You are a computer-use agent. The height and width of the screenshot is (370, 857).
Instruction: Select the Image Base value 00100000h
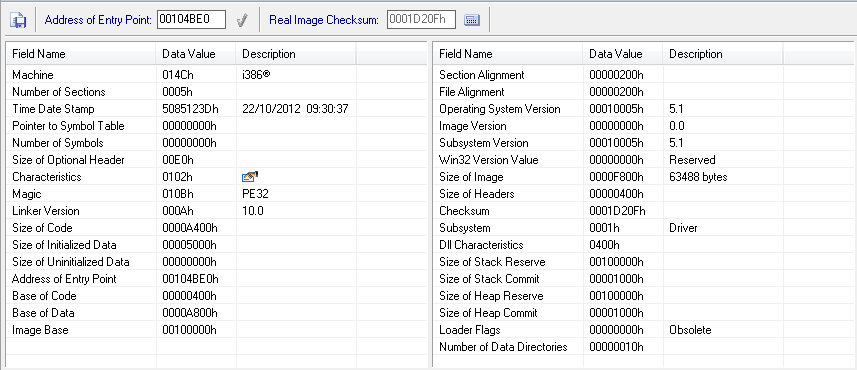point(190,330)
